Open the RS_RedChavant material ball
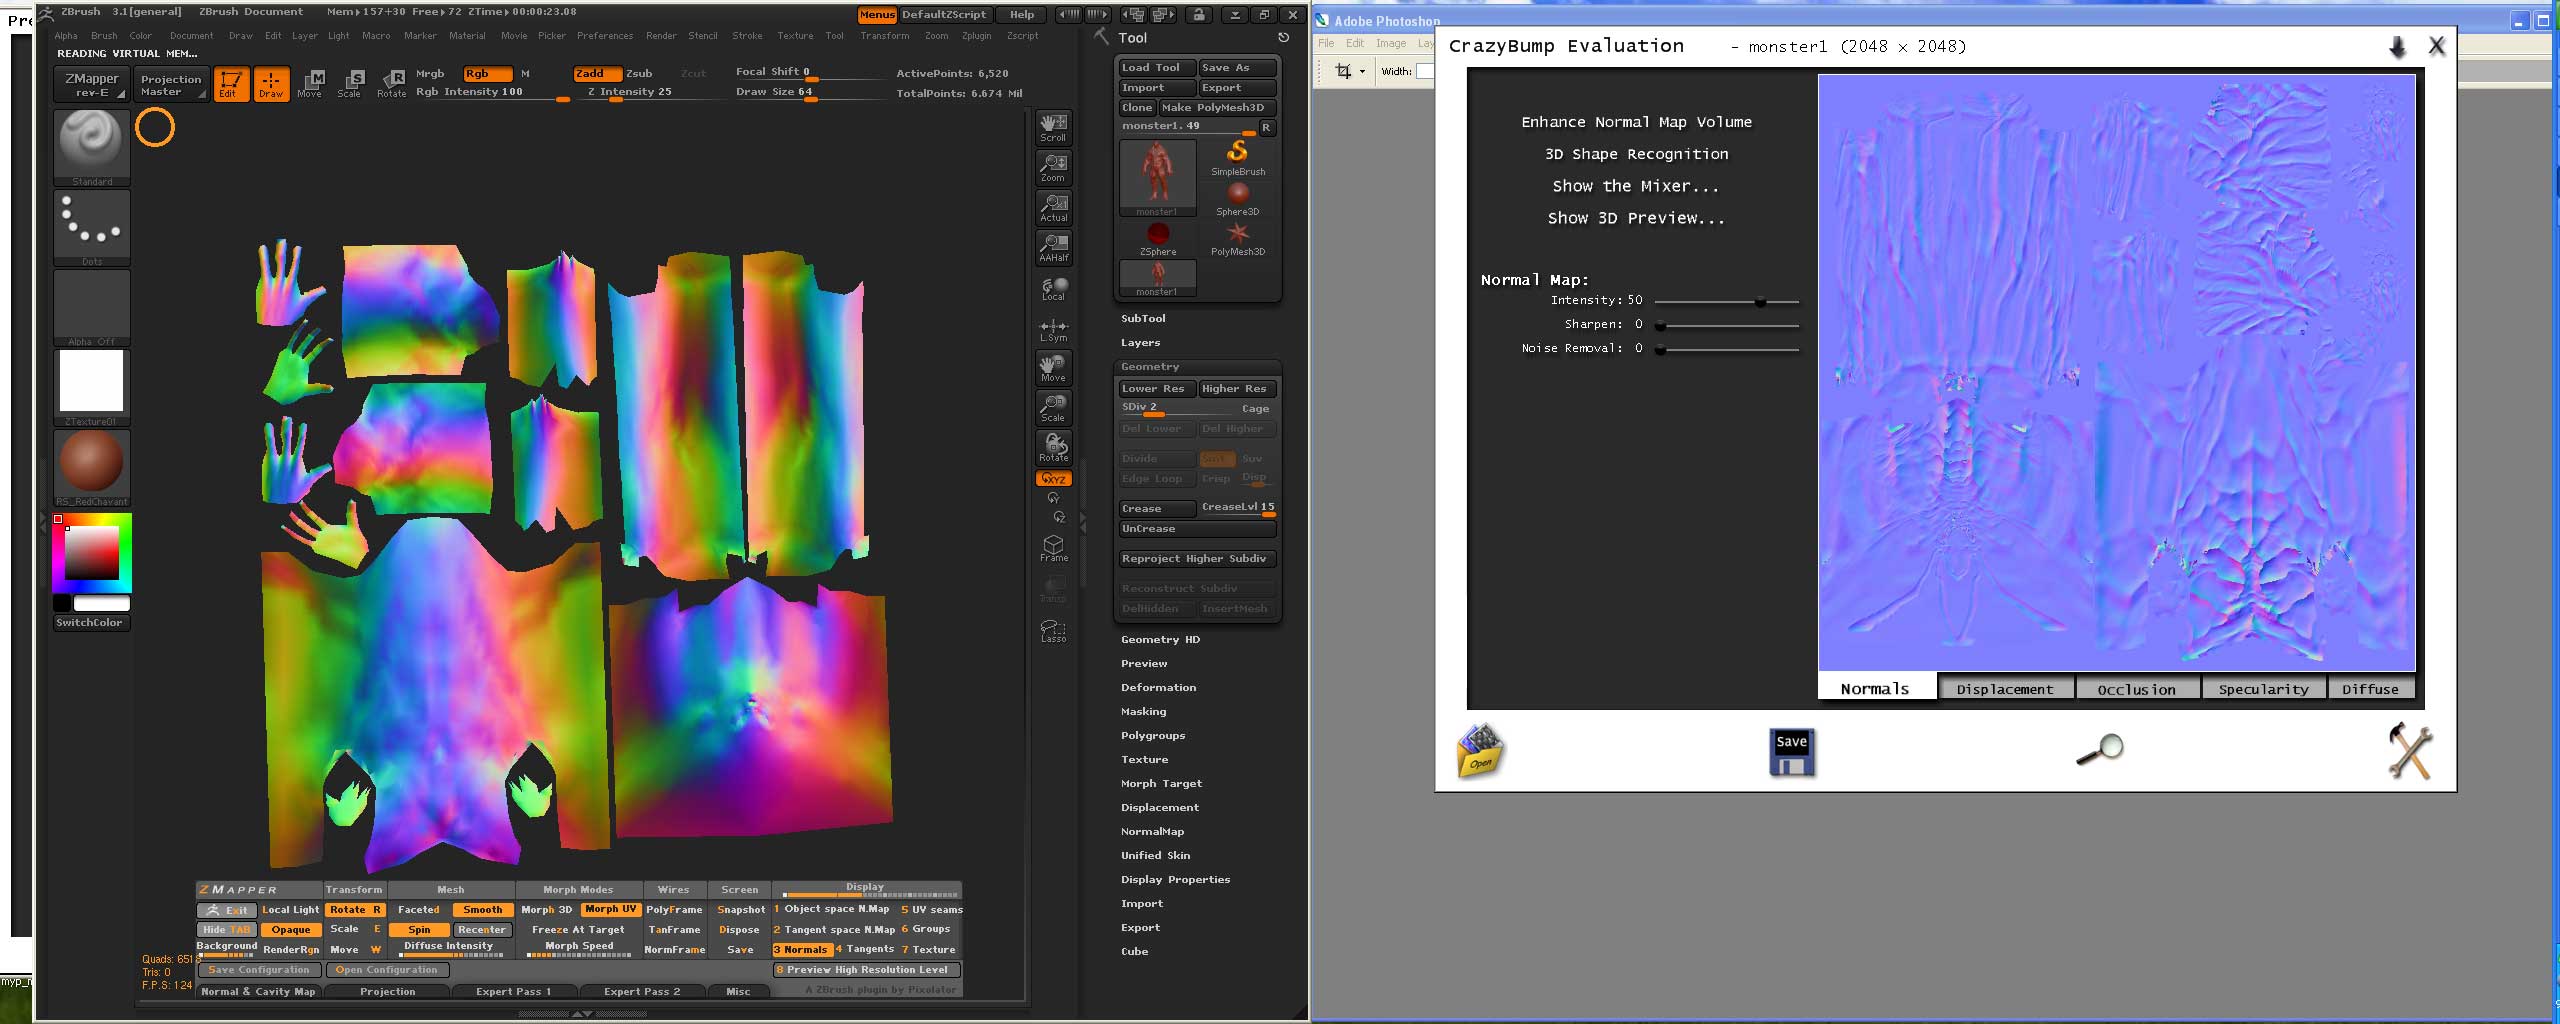Image resolution: width=2560 pixels, height=1024 pixels. tap(91, 466)
